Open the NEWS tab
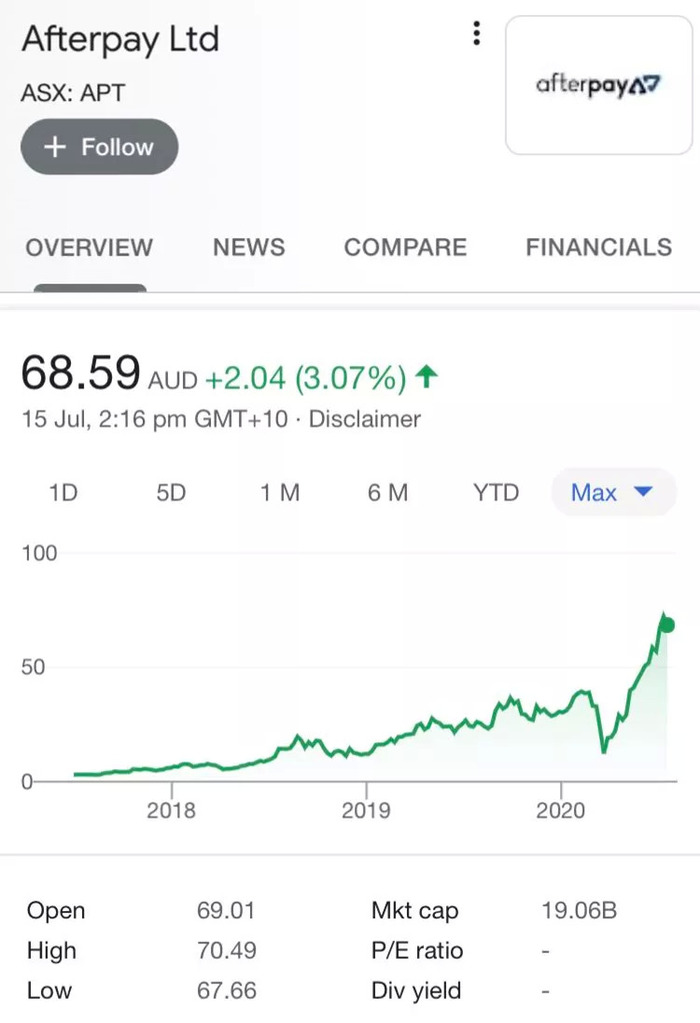Image resolution: width=700 pixels, height=1023 pixels. pos(249,247)
